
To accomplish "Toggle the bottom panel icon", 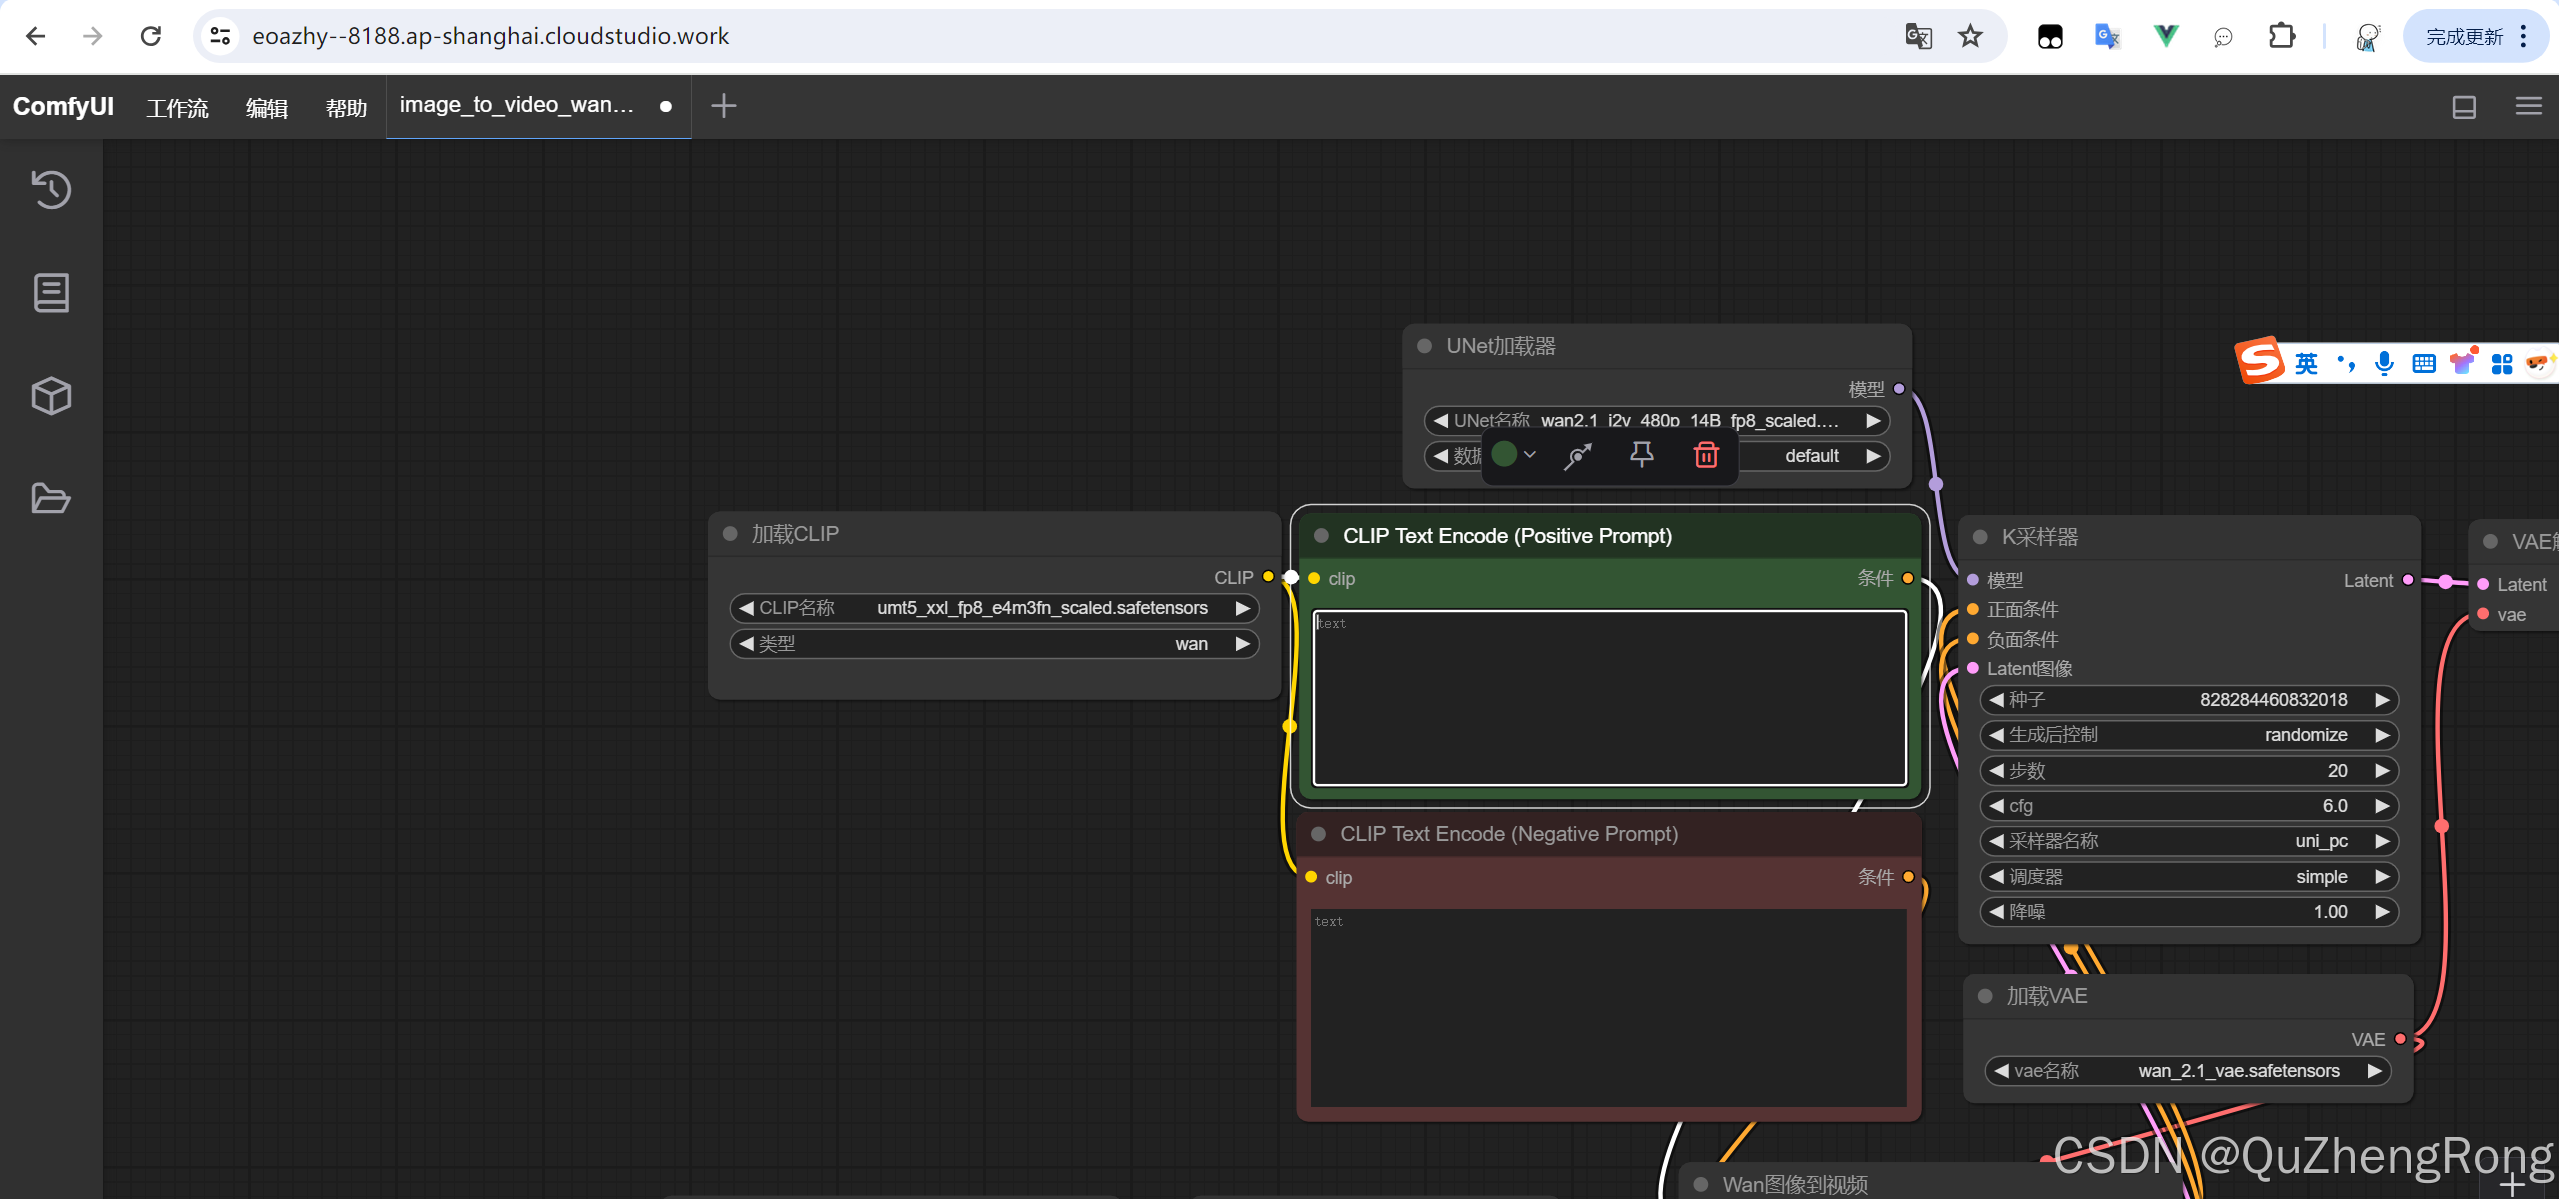I will pos(2464,107).
